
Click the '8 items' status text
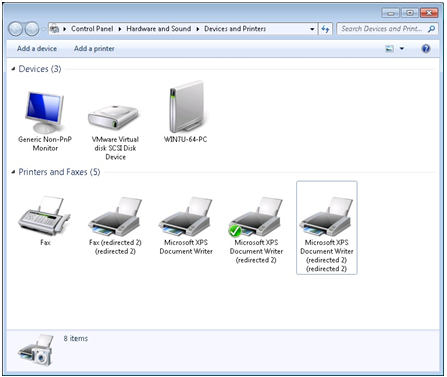click(x=76, y=338)
